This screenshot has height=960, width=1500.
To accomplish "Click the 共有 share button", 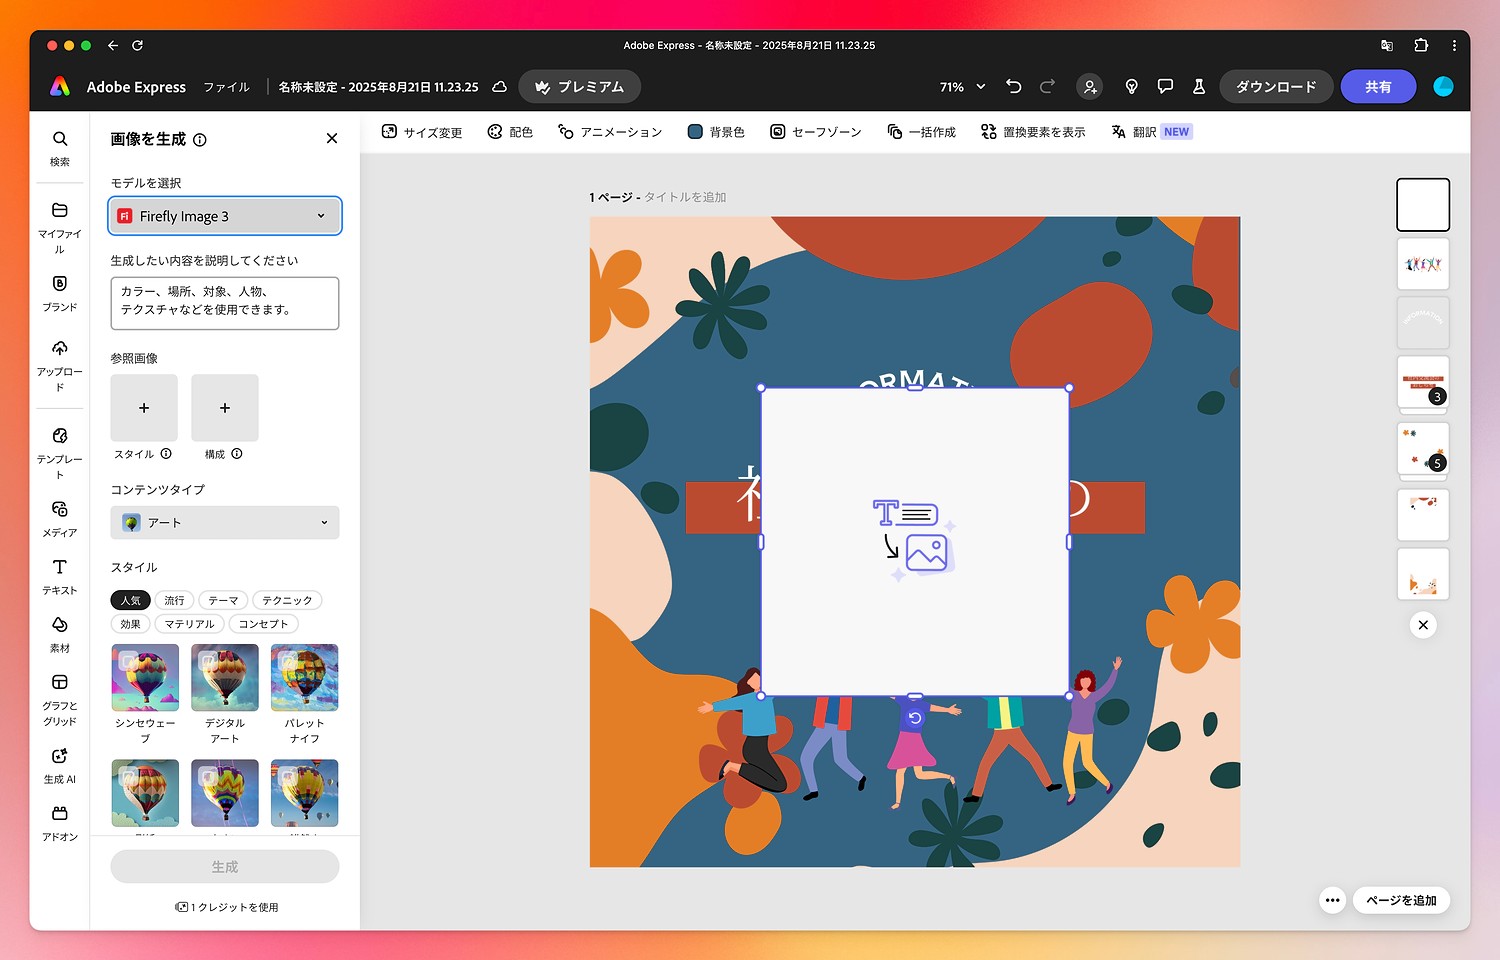I will click(x=1378, y=87).
